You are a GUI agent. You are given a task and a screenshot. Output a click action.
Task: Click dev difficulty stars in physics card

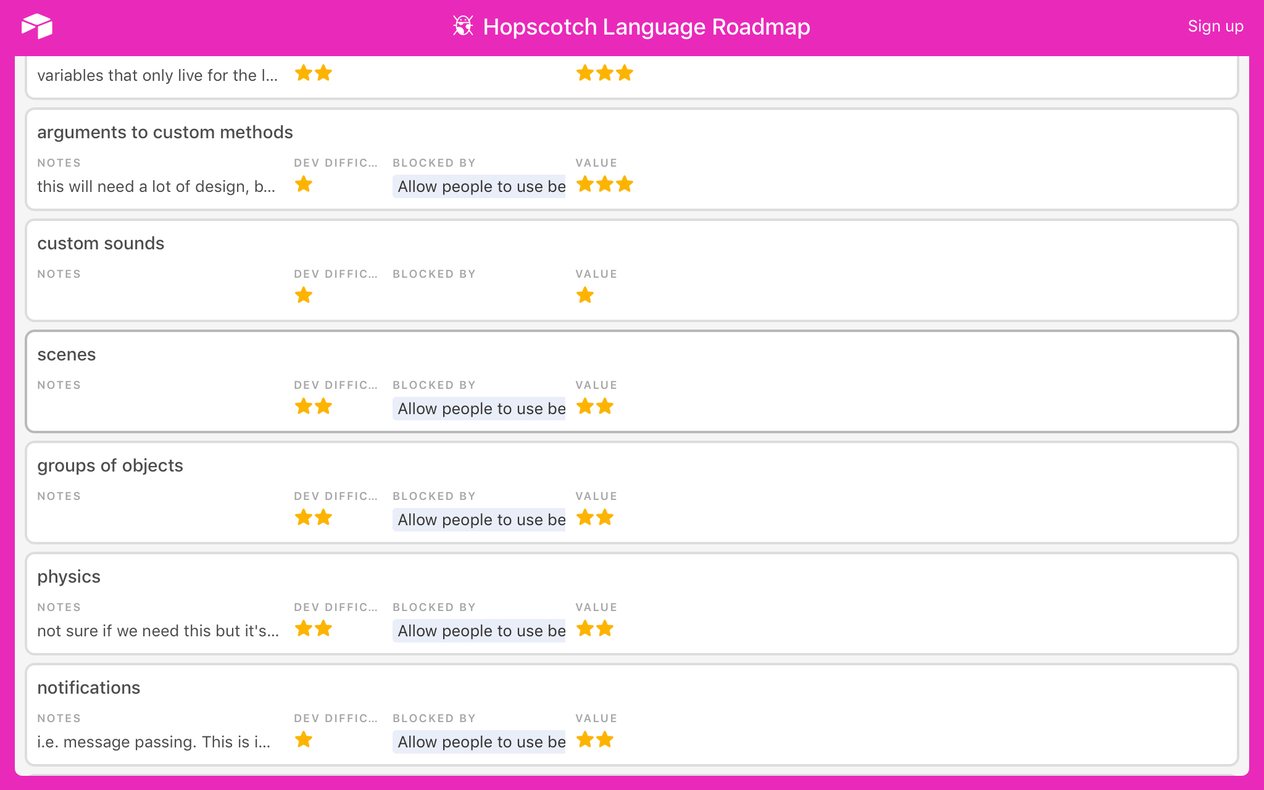tap(314, 628)
